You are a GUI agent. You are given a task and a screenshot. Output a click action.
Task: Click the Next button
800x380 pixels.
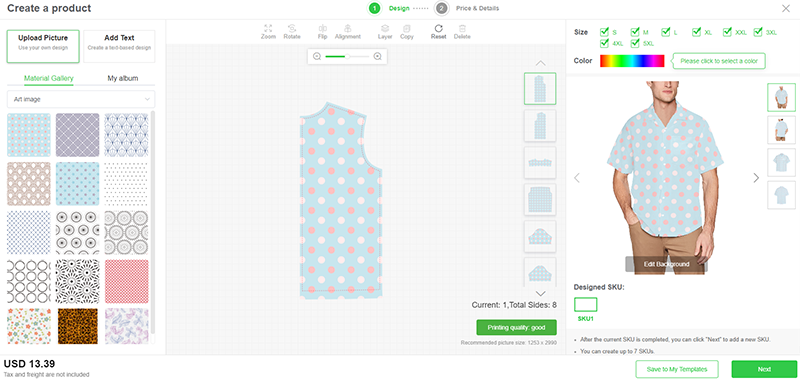(x=764, y=369)
